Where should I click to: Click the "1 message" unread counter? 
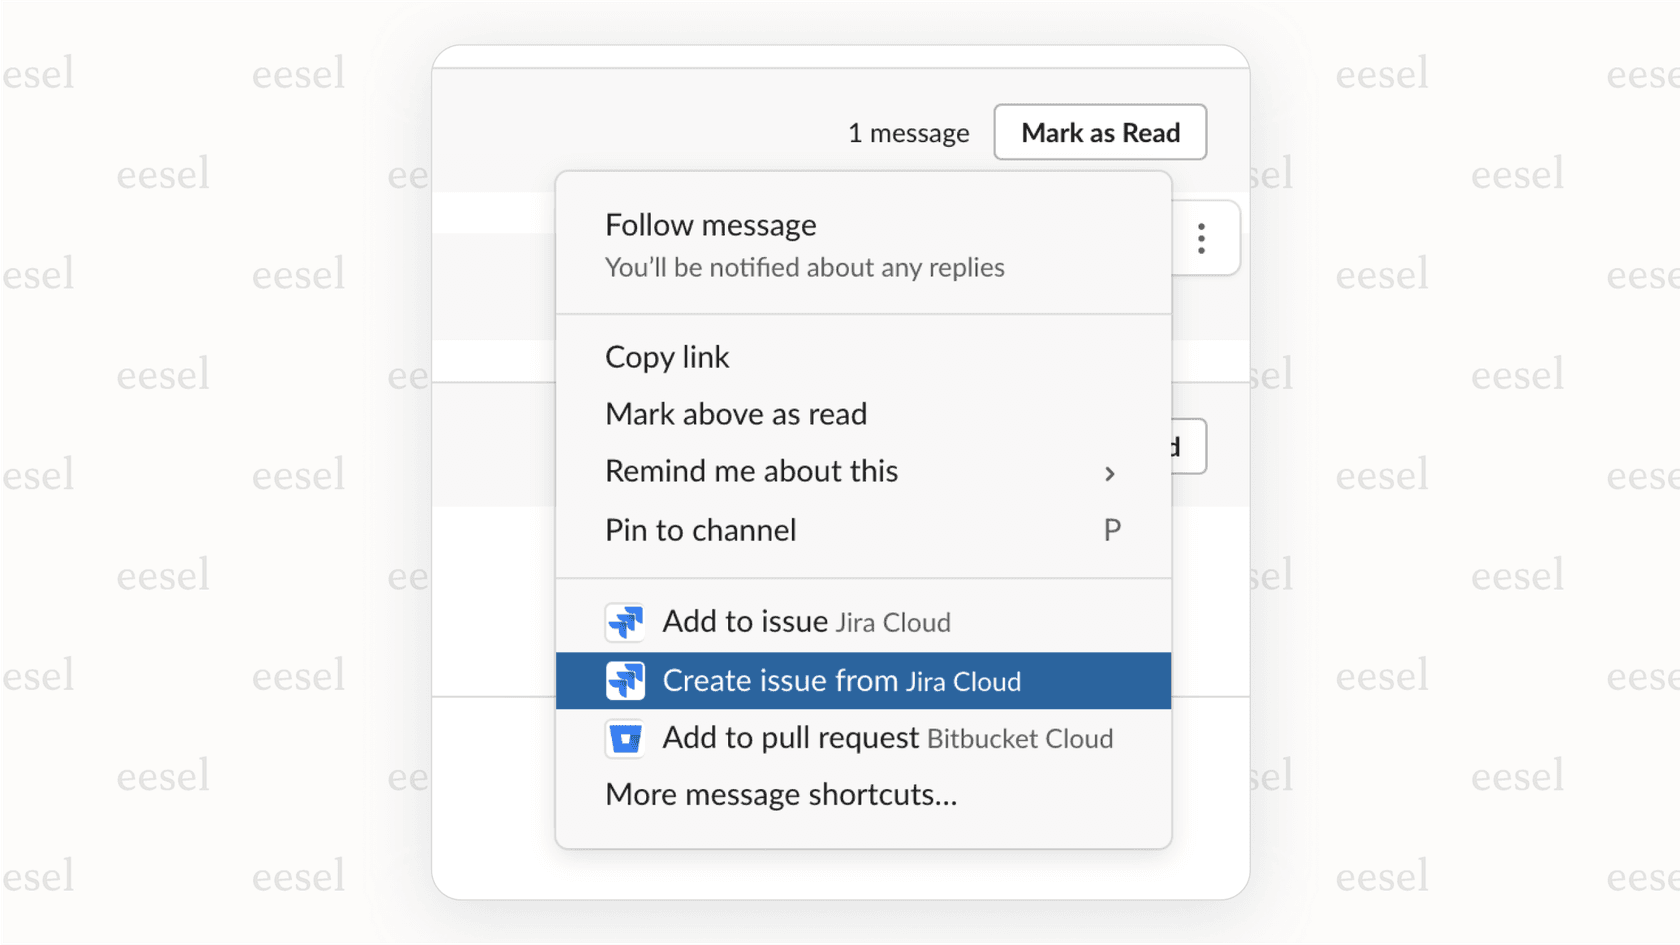pyautogui.click(x=908, y=132)
